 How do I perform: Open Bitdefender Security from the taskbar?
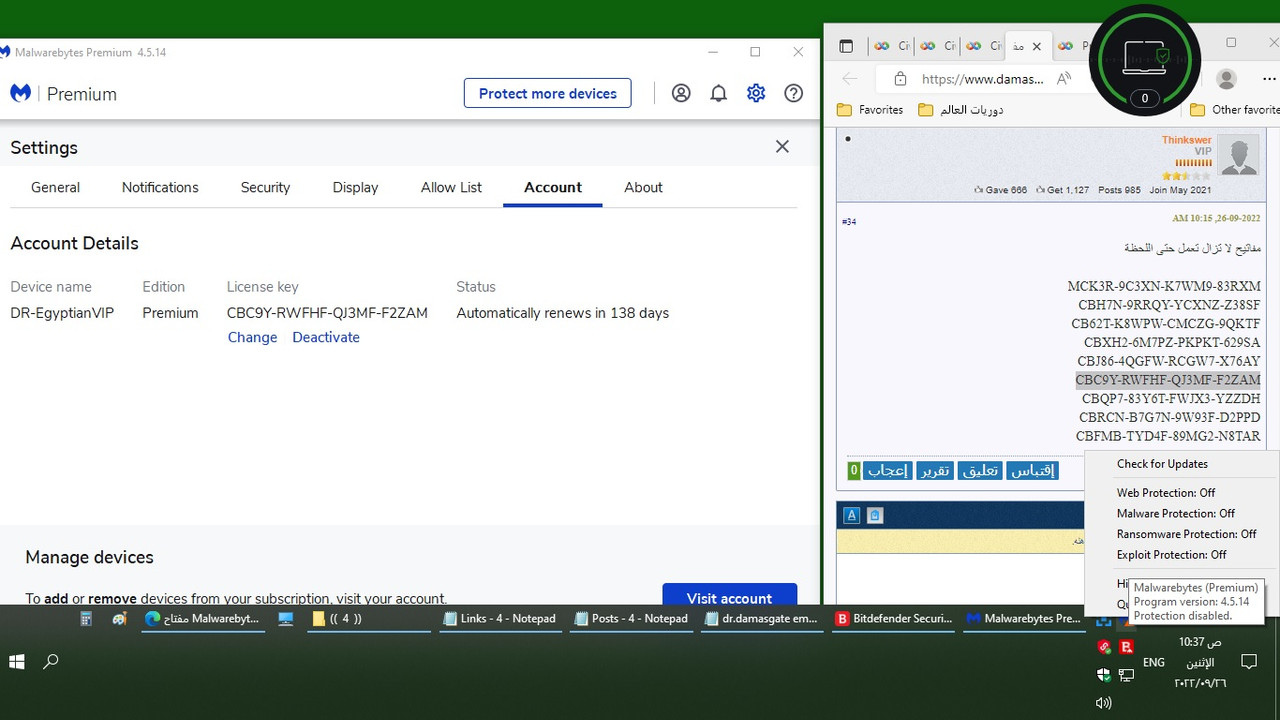pos(893,619)
